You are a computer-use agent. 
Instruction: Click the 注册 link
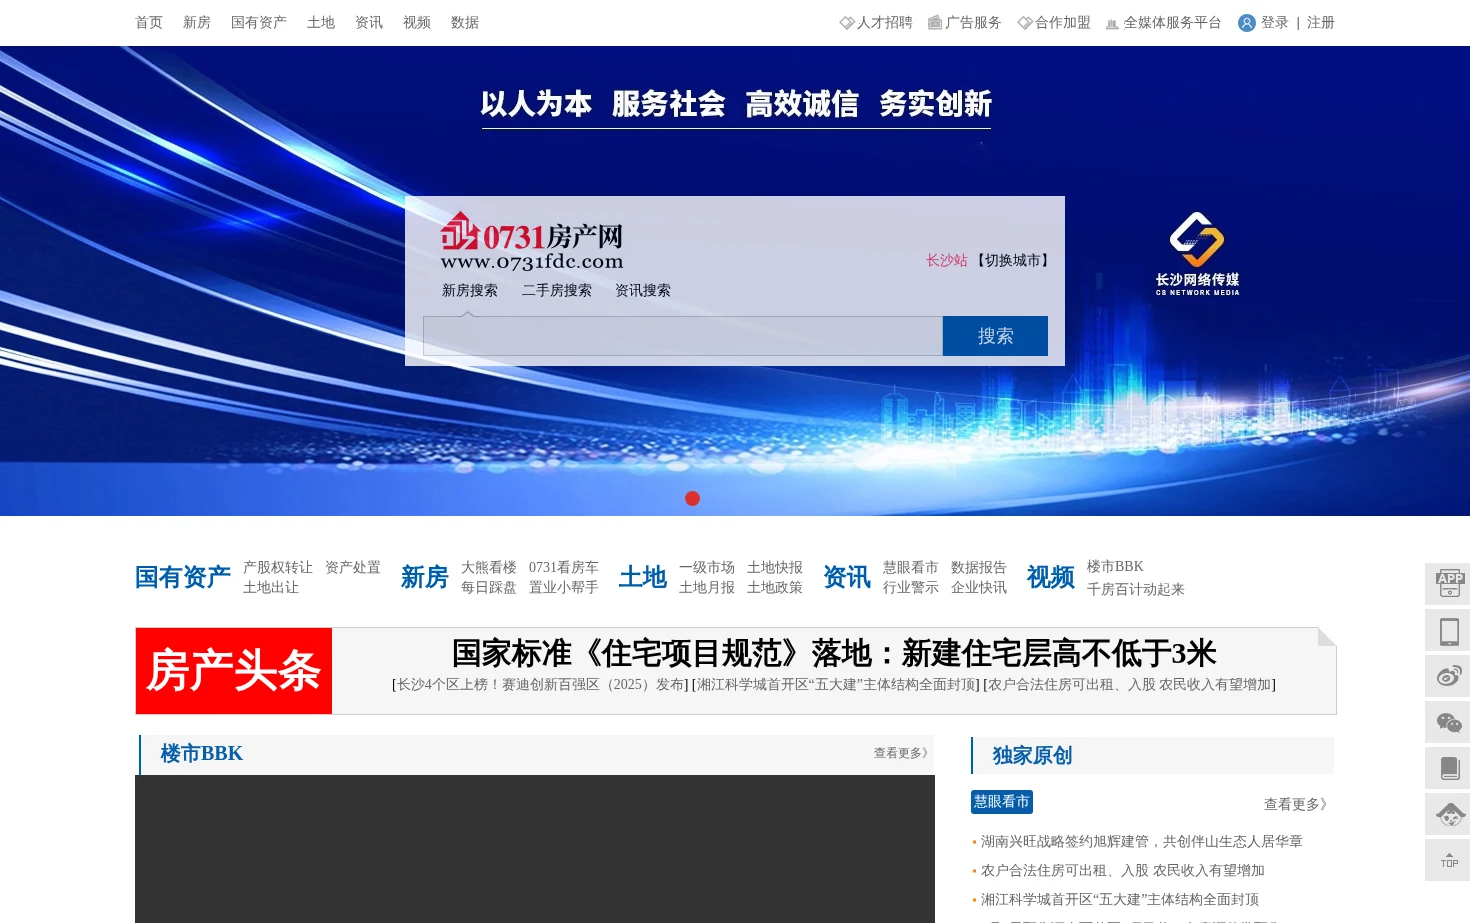[1321, 23]
